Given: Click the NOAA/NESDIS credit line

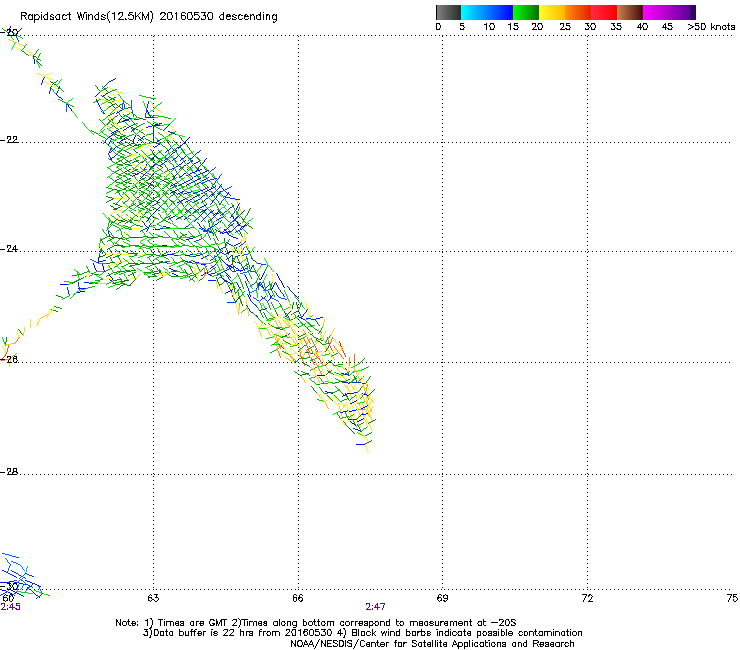Looking at the screenshot, I should (432, 644).
